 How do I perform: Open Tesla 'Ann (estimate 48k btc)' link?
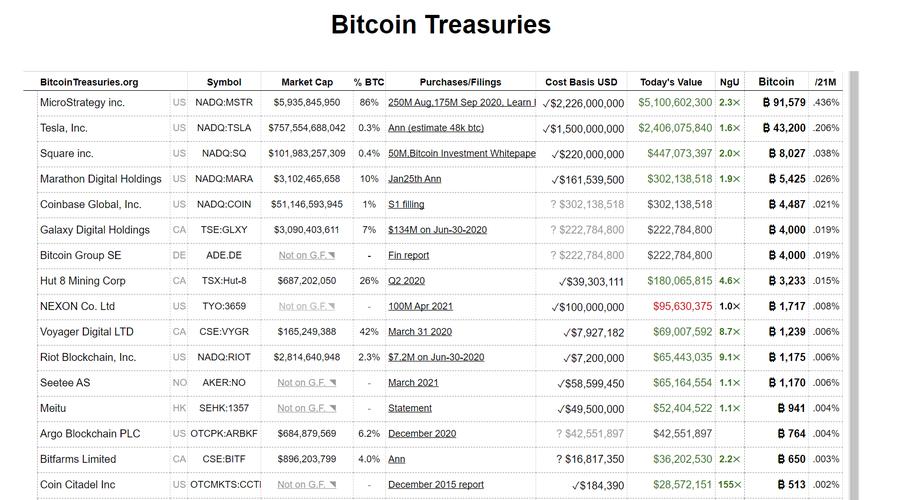tap(436, 128)
